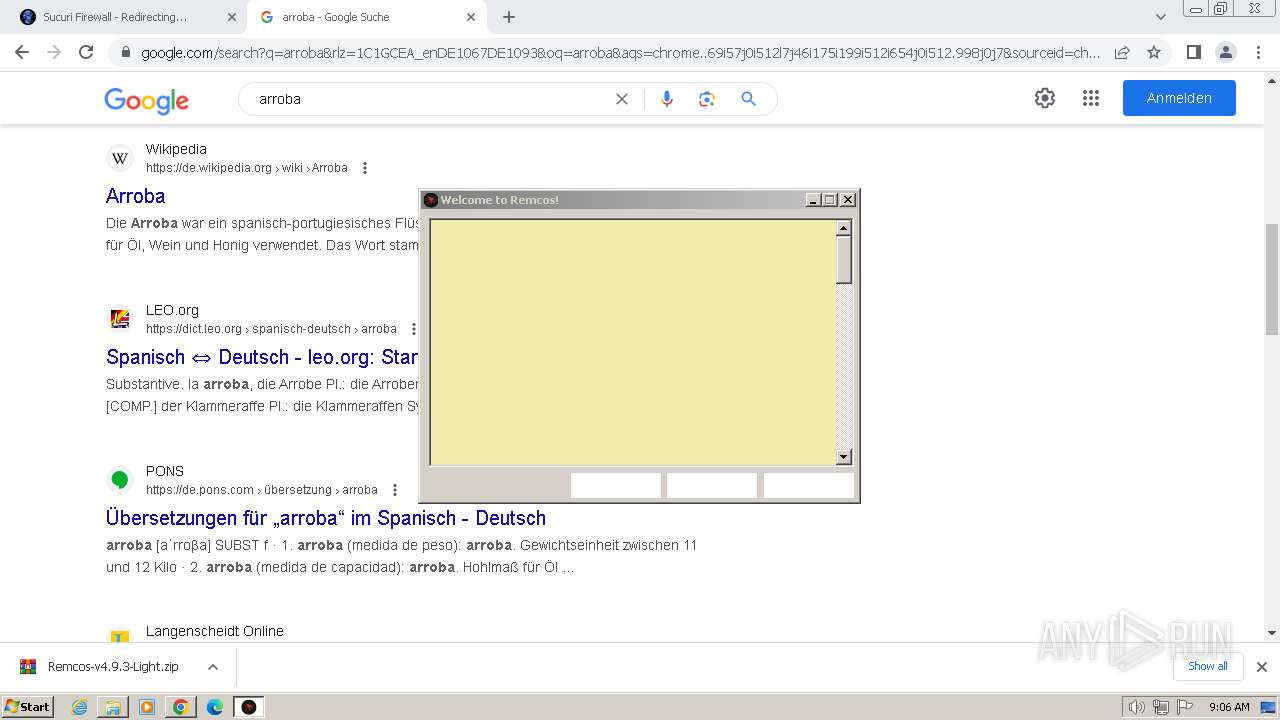Open the Windows Start menu
Image resolution: width=1280 pixels, height=720 pixels.
point(28,707)
